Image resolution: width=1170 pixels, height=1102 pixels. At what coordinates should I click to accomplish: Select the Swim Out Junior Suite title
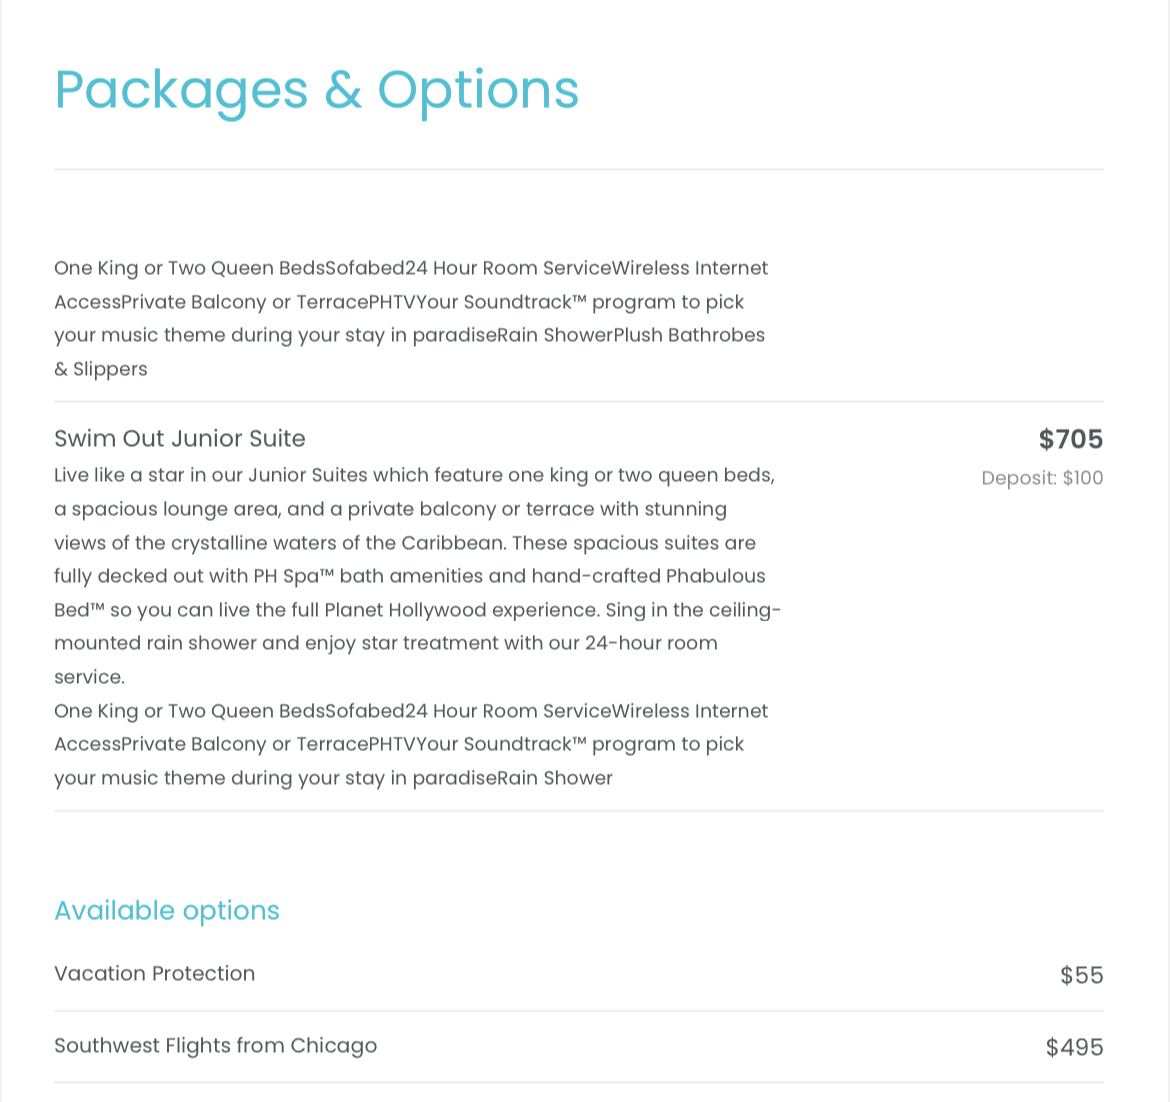pyautogui.click(x=180, y=439)
